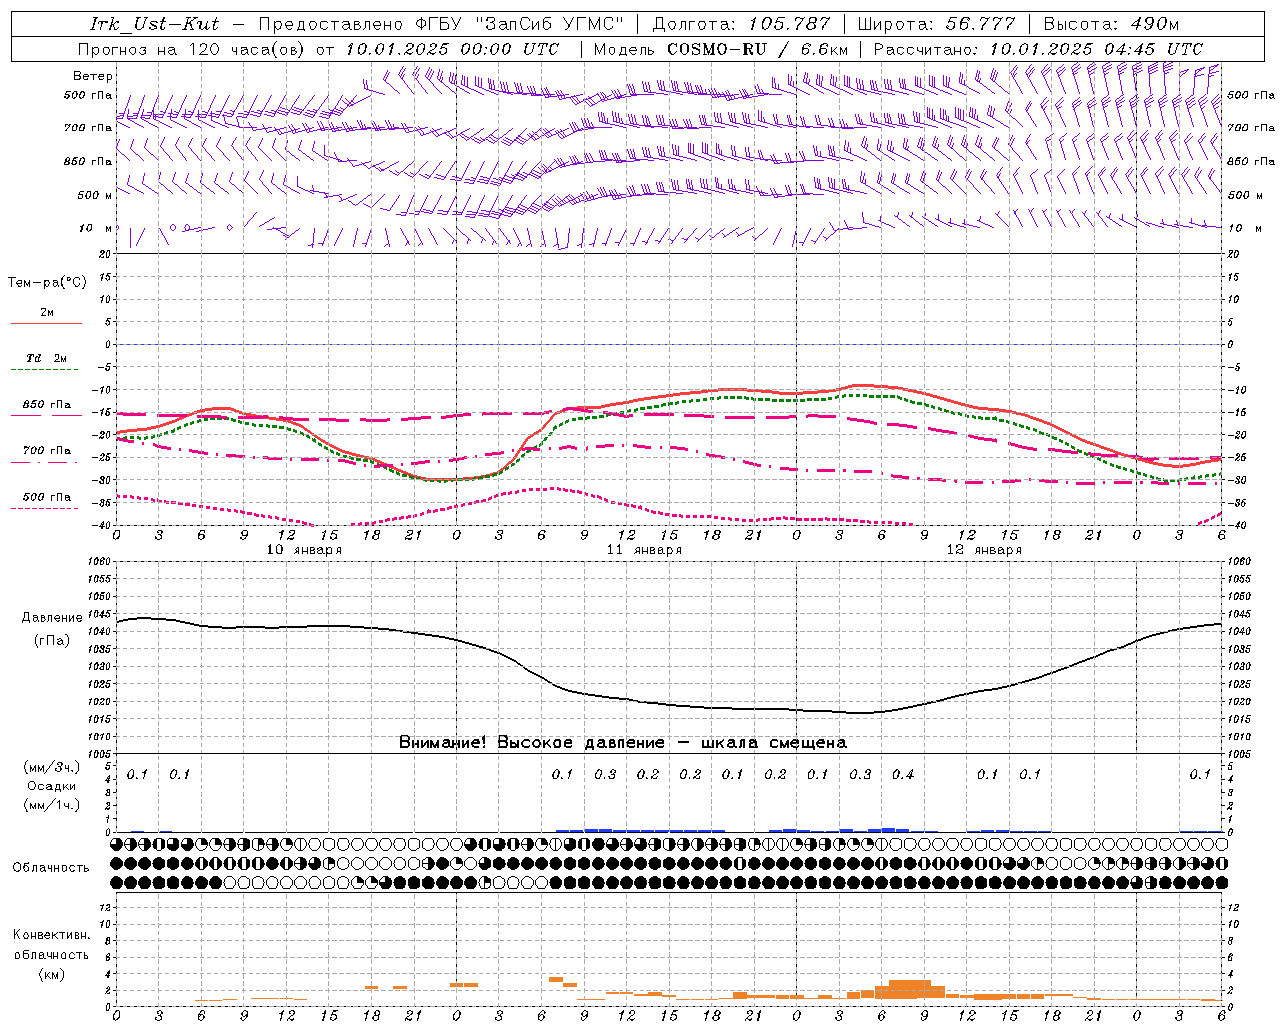Click the 10 м level label left of wind barbs
1280x1024 pixels.
(x=96, y=228)
